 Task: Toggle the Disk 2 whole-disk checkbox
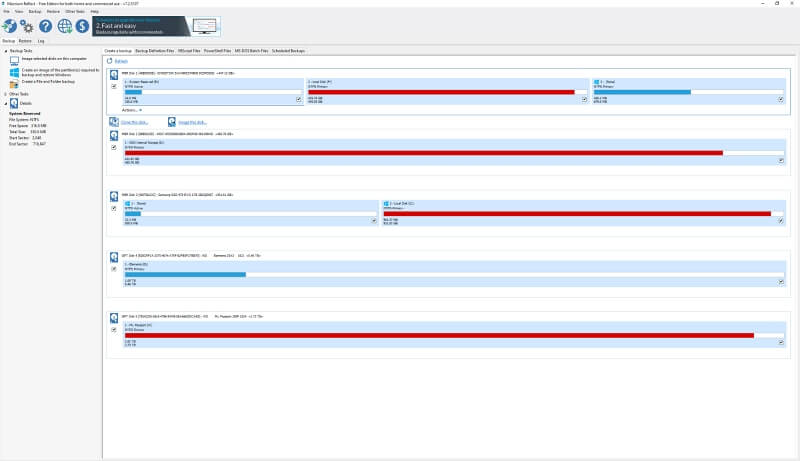coord(114,147)
